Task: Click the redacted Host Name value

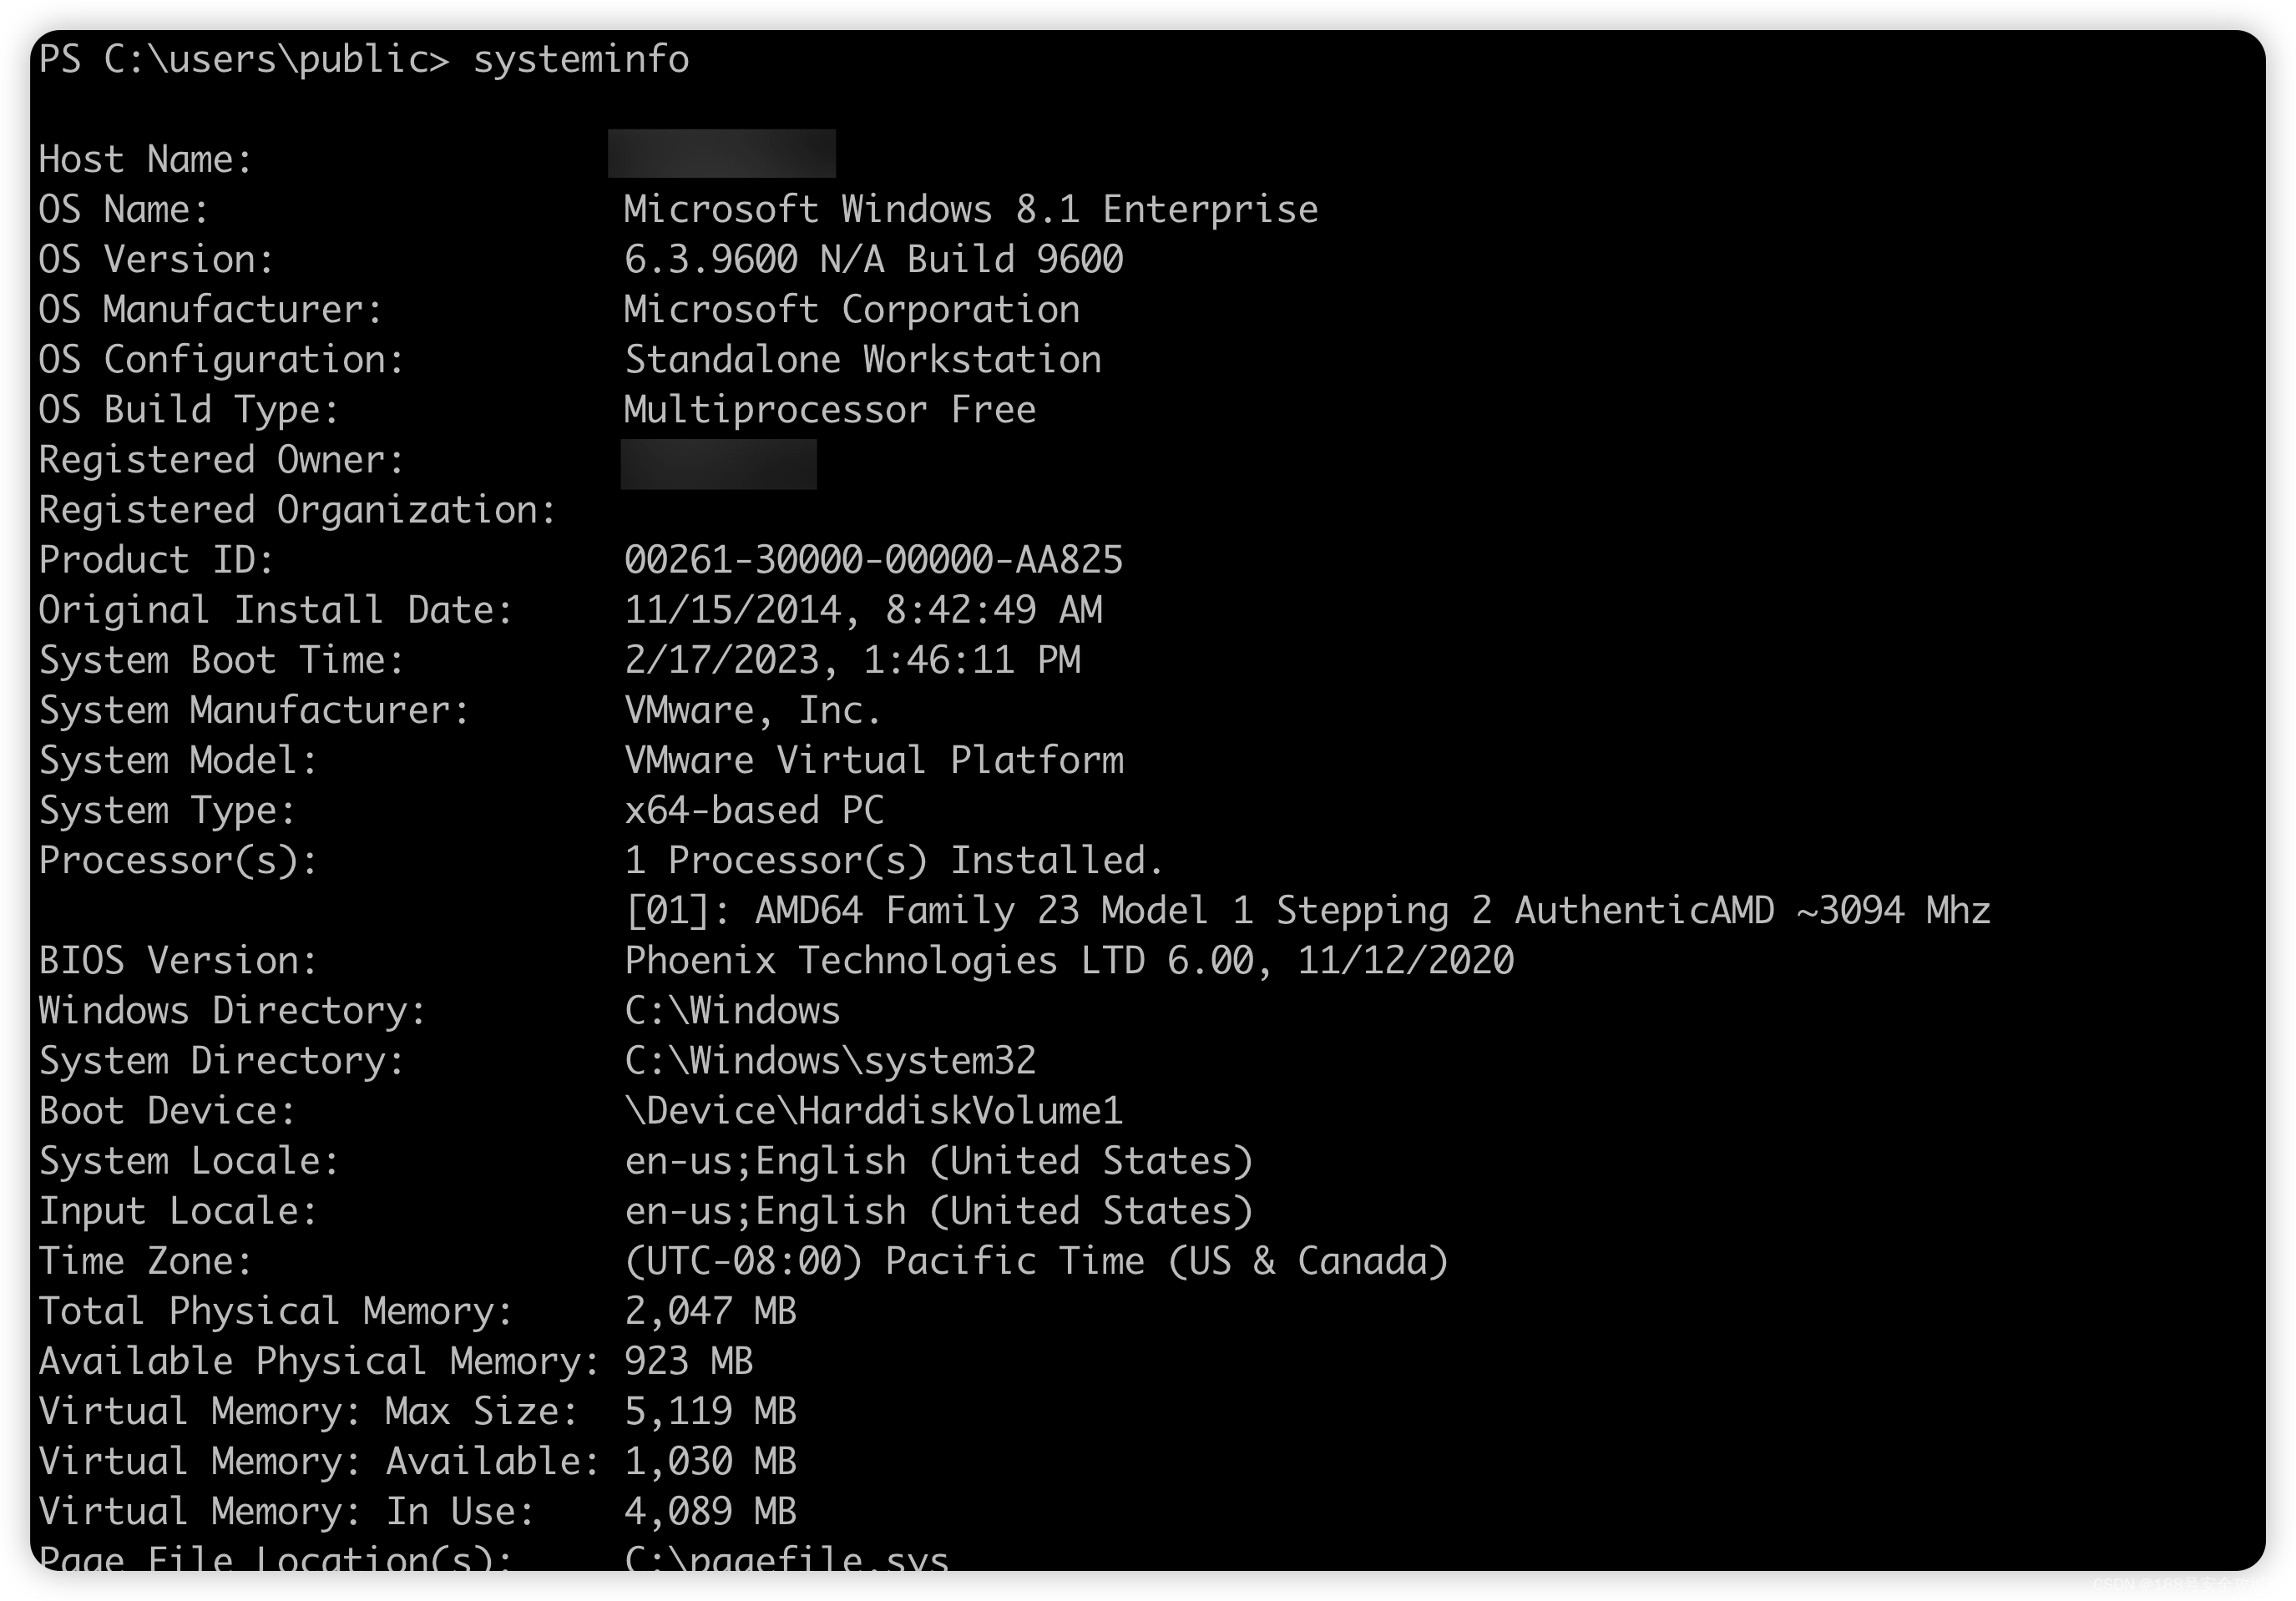Action: tap(721, 153)
